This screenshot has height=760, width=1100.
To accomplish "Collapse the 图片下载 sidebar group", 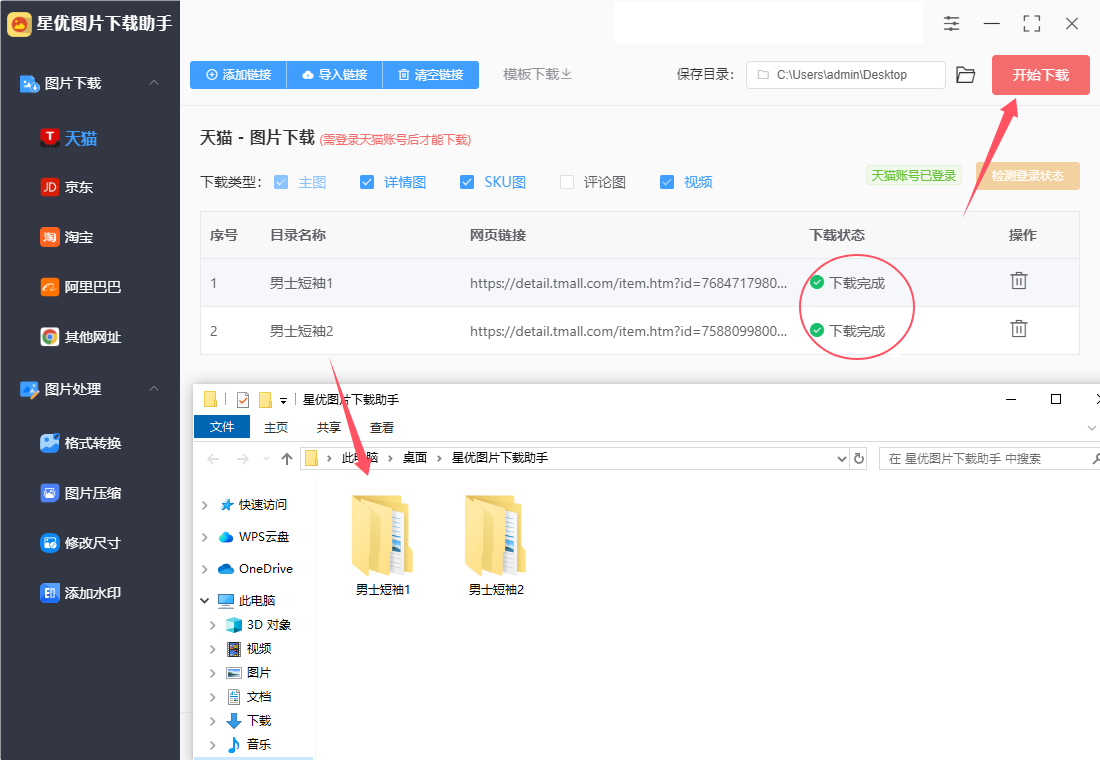I will [154, 83].
